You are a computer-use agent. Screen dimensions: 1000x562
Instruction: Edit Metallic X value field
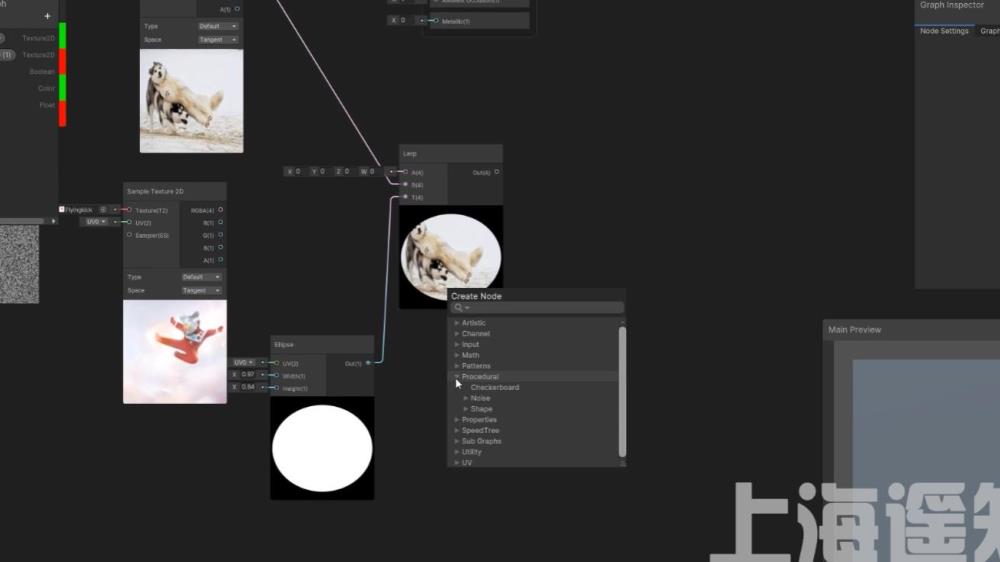point(402,20)
